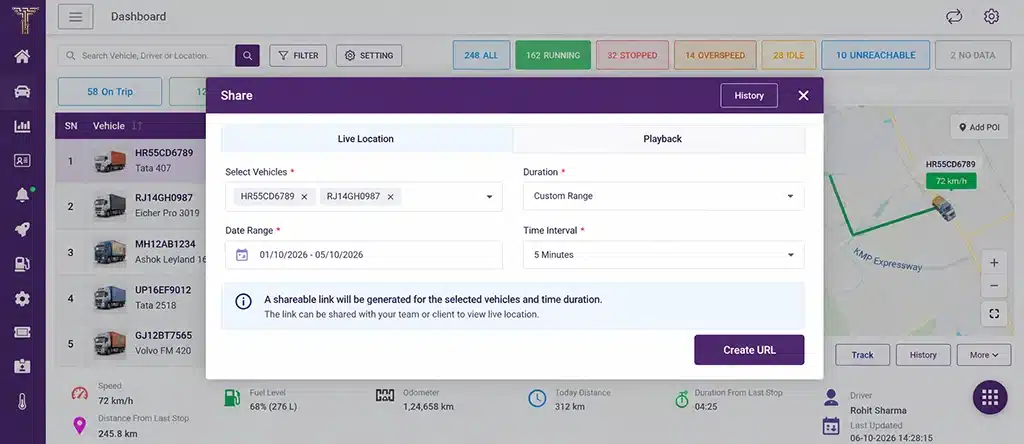
Task: Open the Home icon in sidebar
Action: pyautogui.click(x=22, y=56)
